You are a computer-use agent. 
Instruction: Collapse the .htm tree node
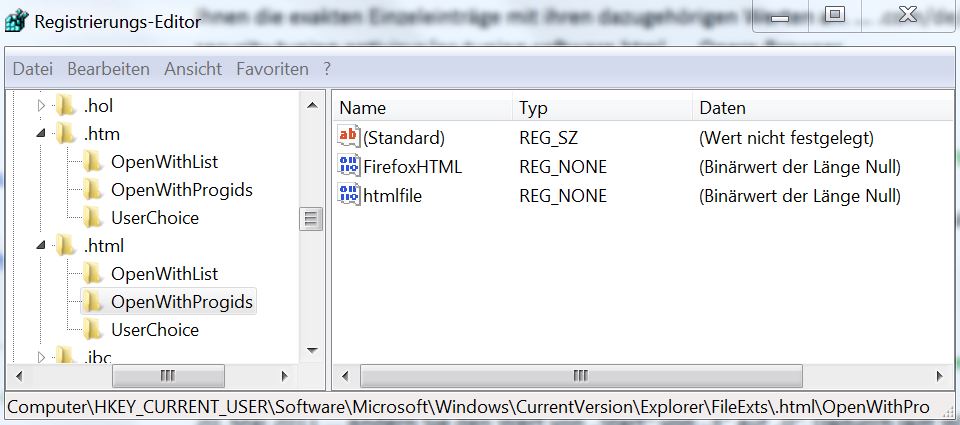41,134
